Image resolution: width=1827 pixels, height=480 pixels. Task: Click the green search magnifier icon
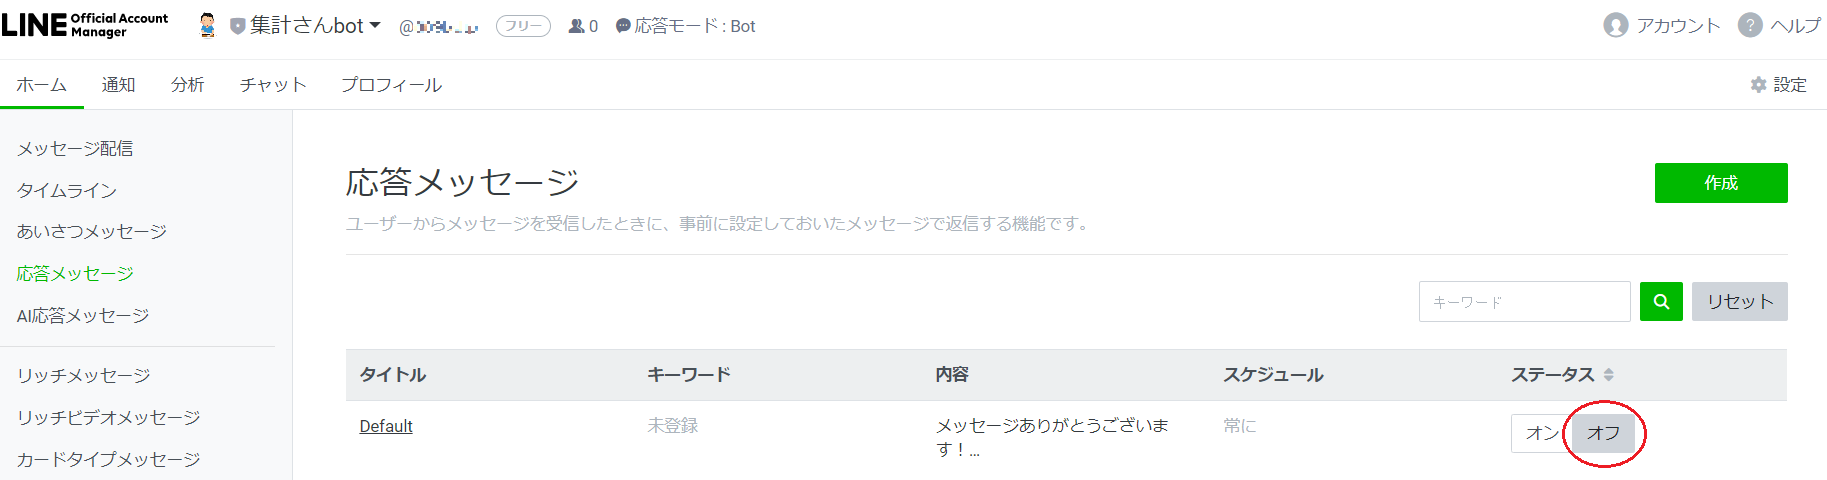tap(1661, 301)
